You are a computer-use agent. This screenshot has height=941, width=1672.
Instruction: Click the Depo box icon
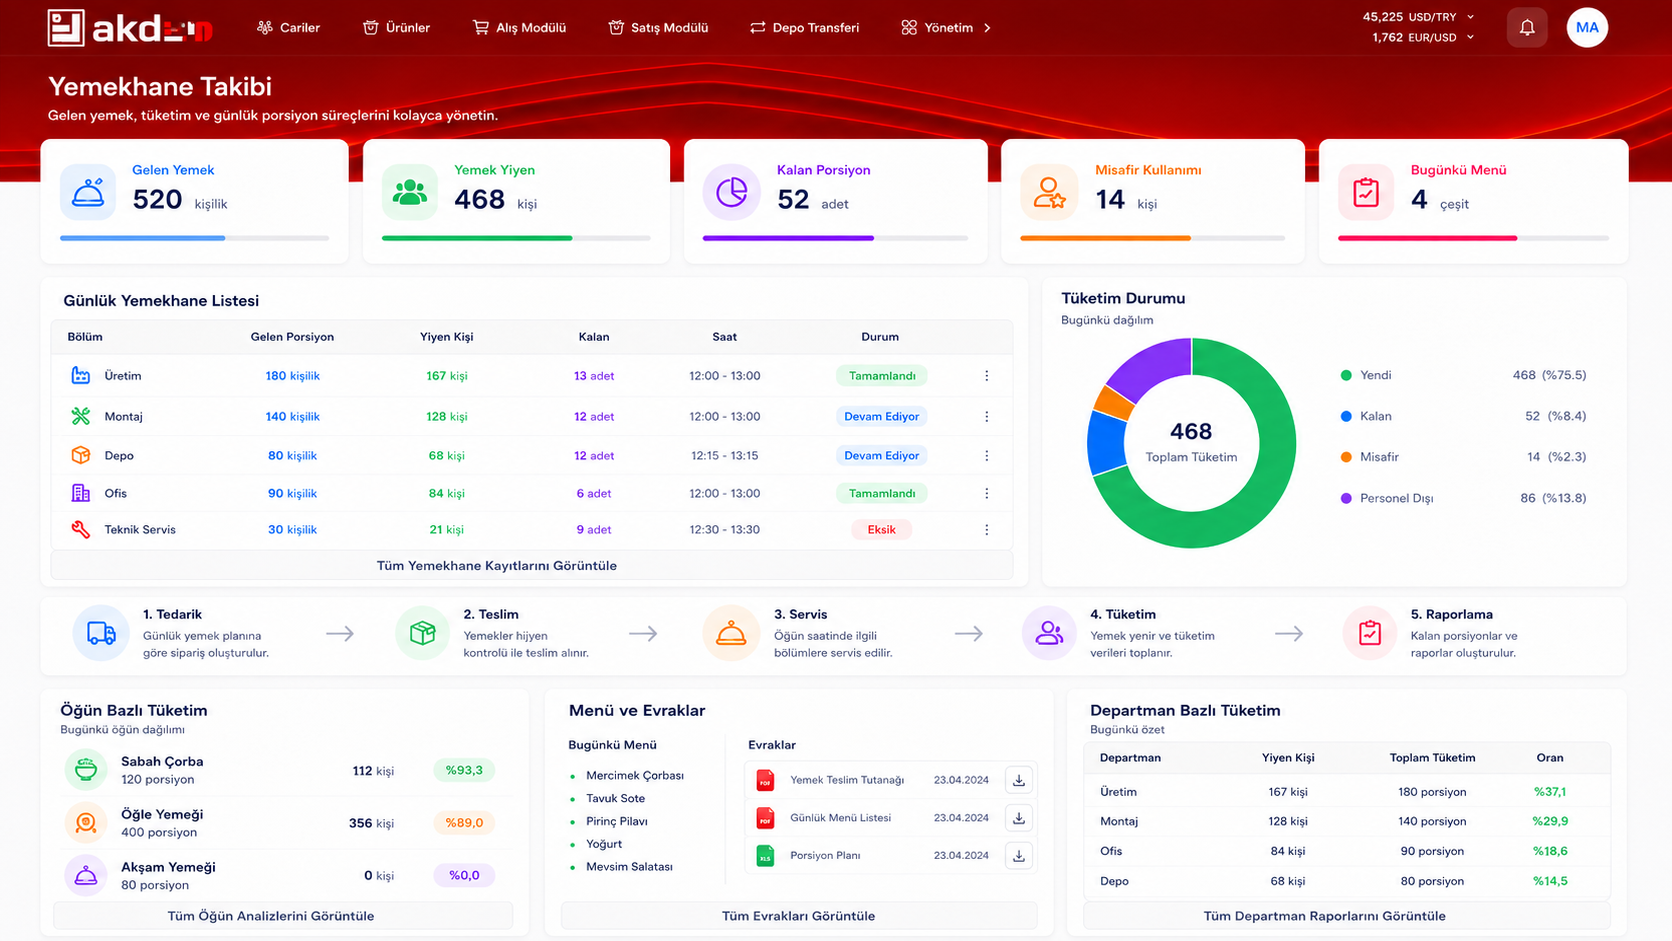coord(81,455)
